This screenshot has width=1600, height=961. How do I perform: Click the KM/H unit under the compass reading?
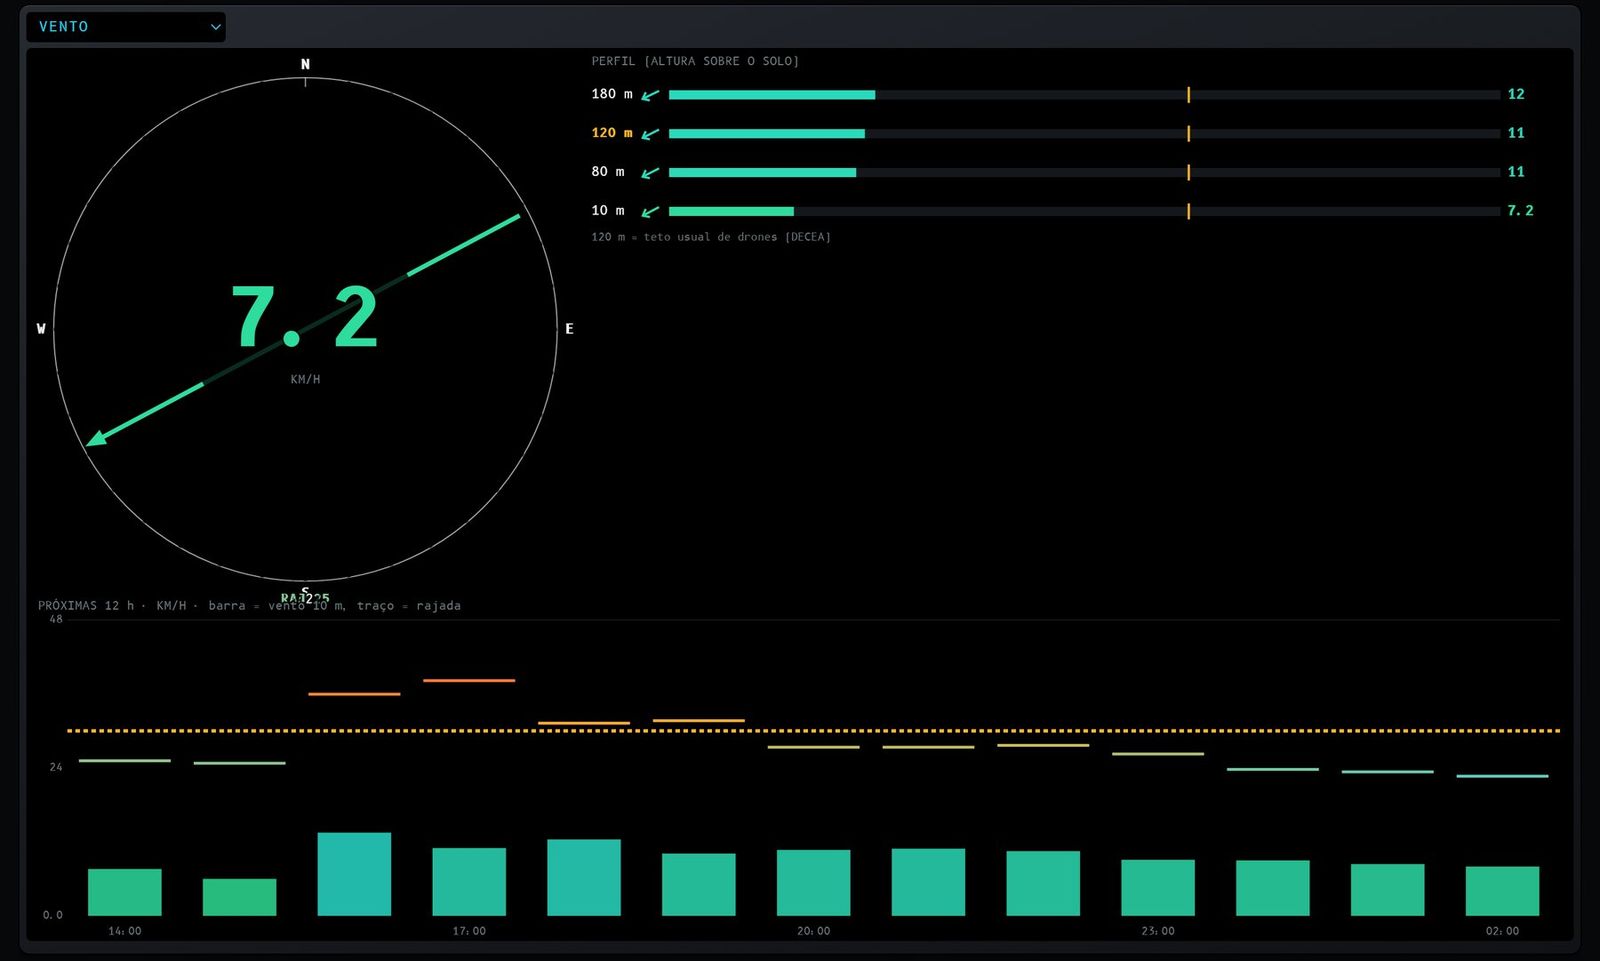coord(305,380)
